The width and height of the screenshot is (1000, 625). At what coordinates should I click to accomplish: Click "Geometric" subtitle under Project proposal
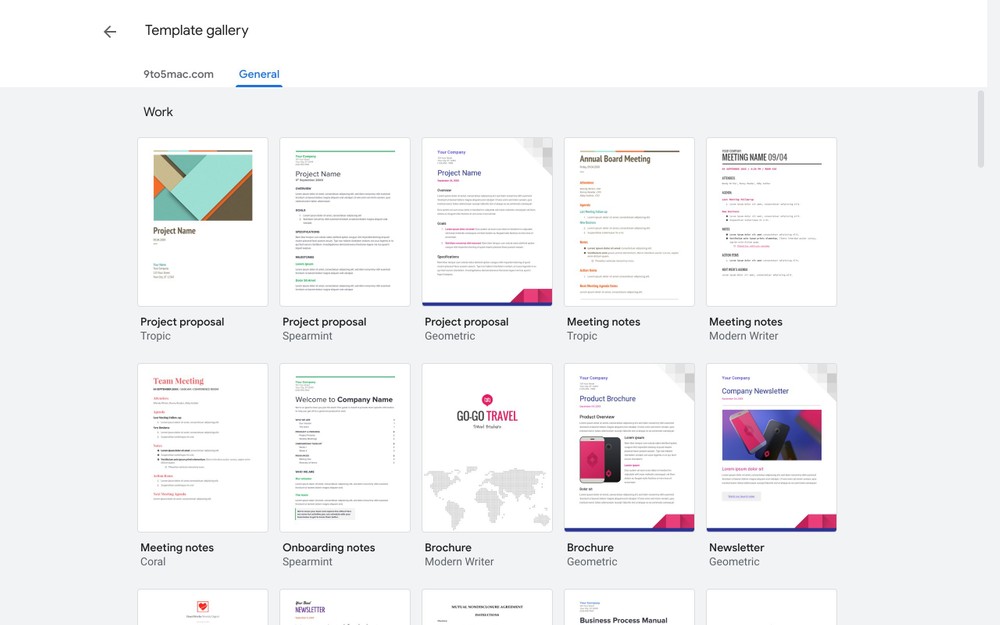point(450,335)
